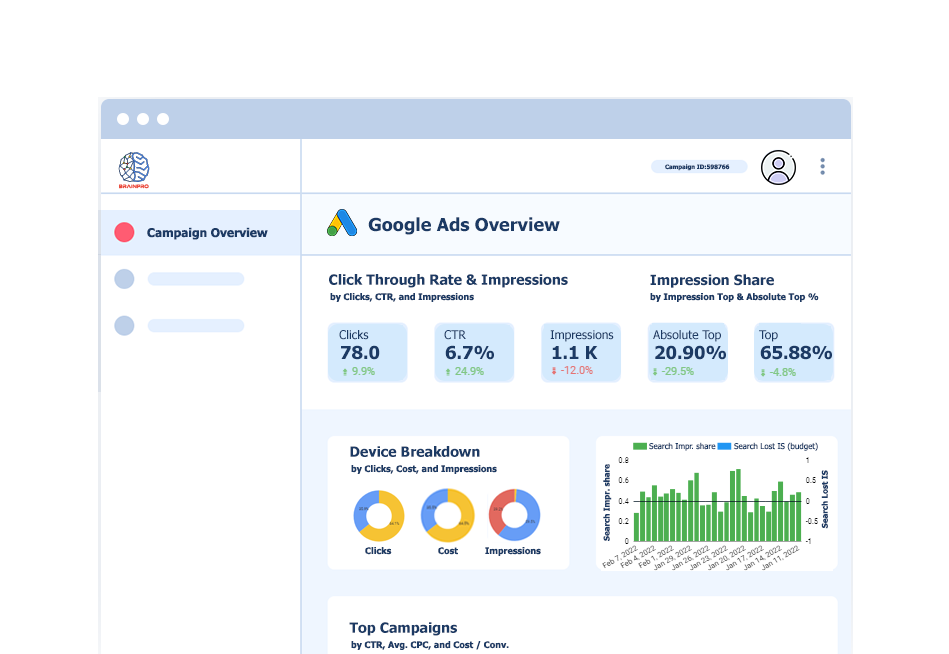Click the BrainPro brain logo

133,167
